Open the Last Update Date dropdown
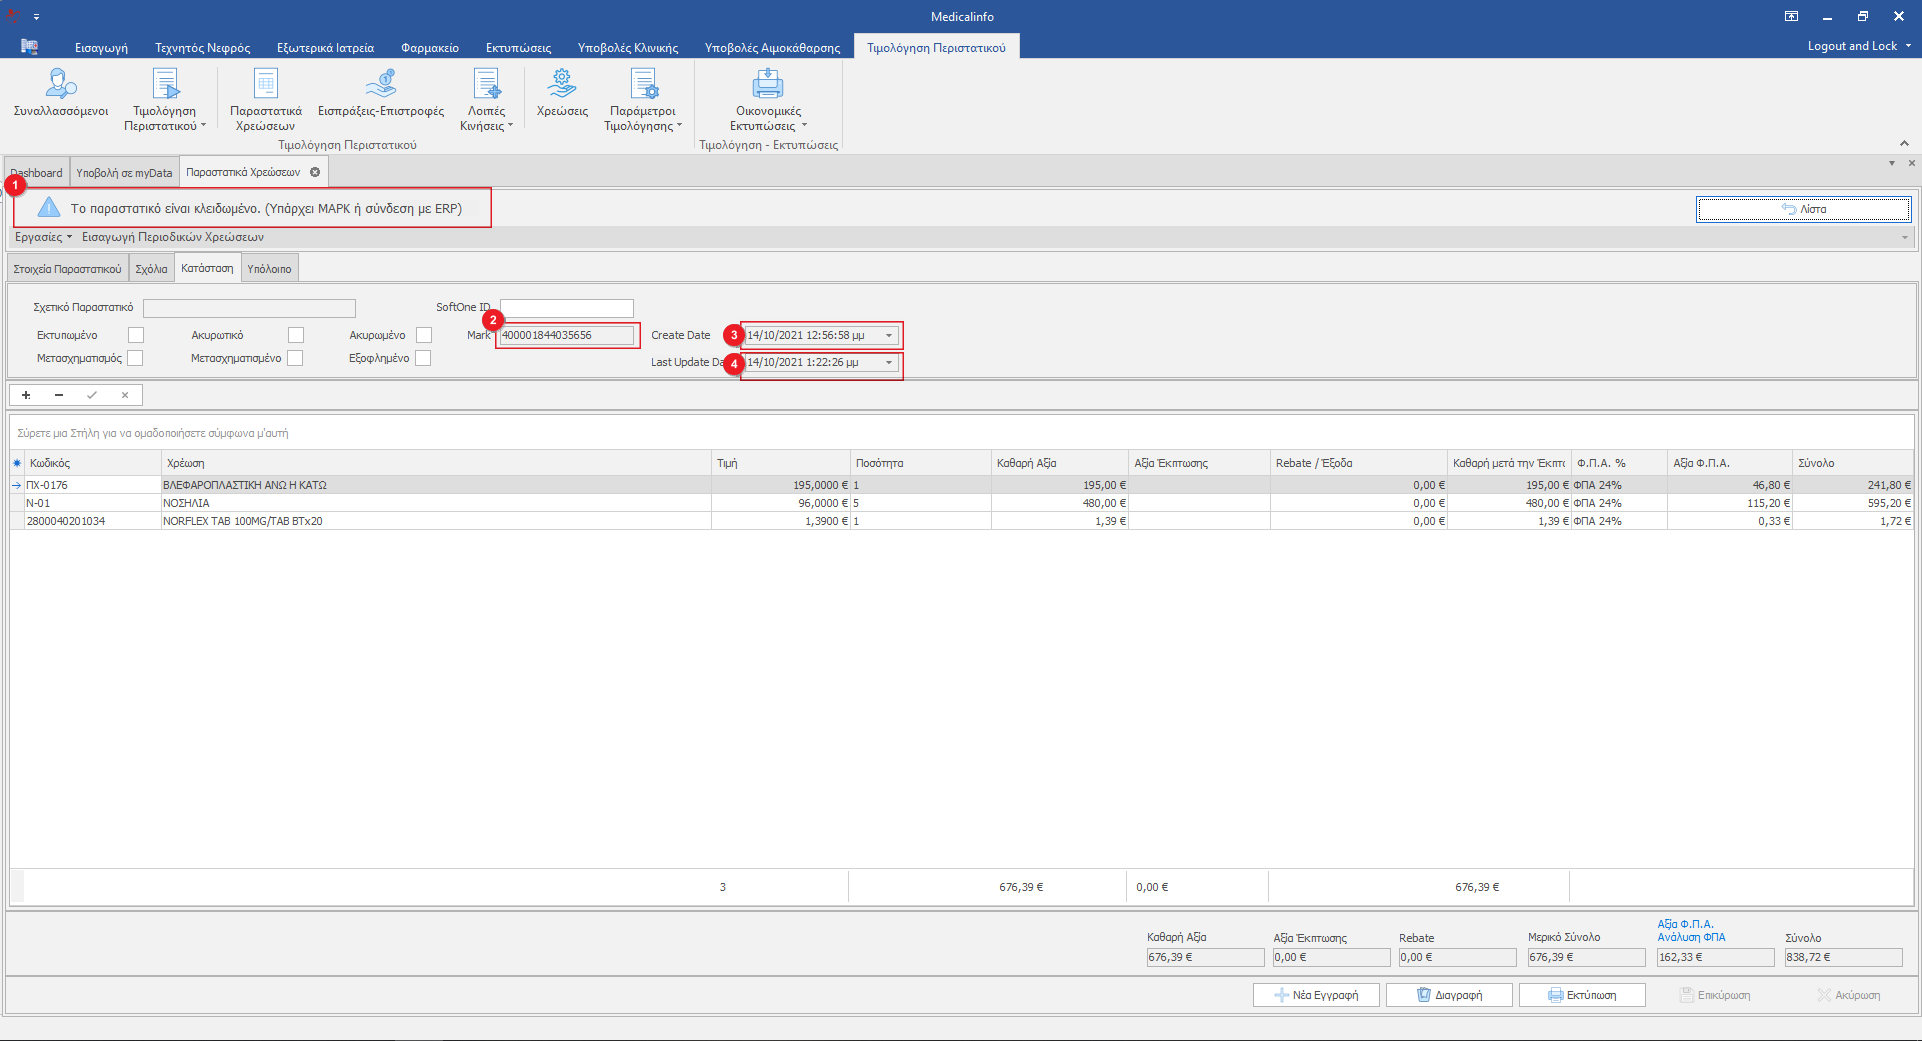Image resolution: width=1922 pixels, height=1041 pixels. pos(888,363)
